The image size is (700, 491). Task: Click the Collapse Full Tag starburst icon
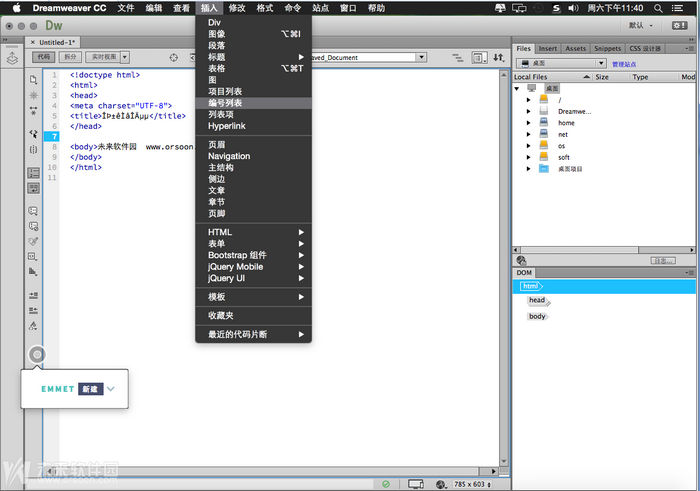33,95
